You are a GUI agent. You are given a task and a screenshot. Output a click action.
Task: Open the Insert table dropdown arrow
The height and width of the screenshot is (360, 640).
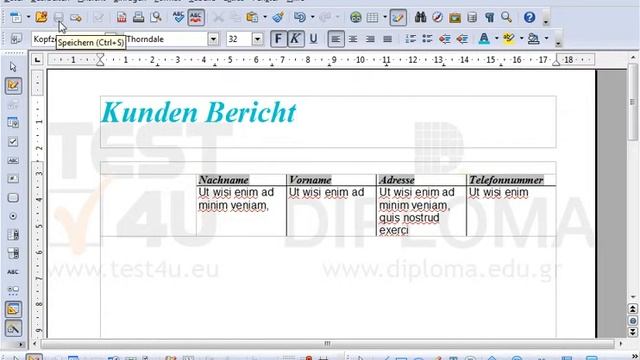click(385, 17)
